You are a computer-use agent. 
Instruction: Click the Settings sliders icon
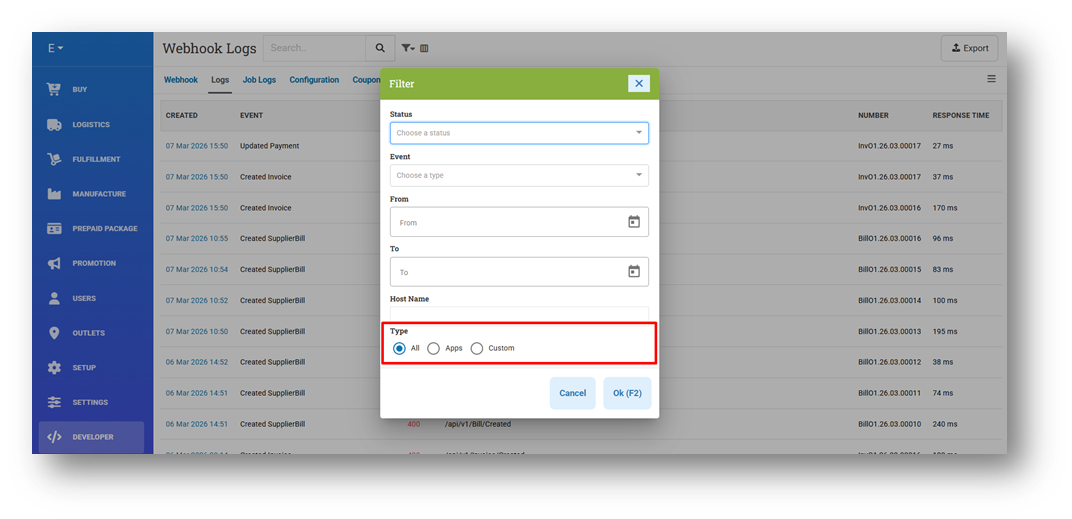tap(54, 403)
